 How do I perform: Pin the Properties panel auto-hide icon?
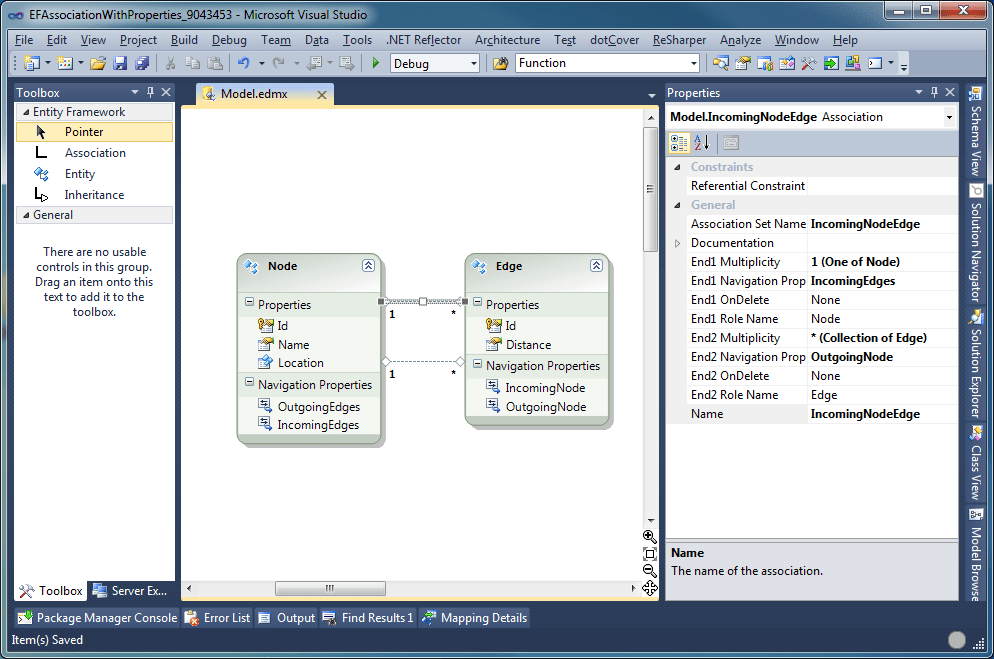[934, 93]
